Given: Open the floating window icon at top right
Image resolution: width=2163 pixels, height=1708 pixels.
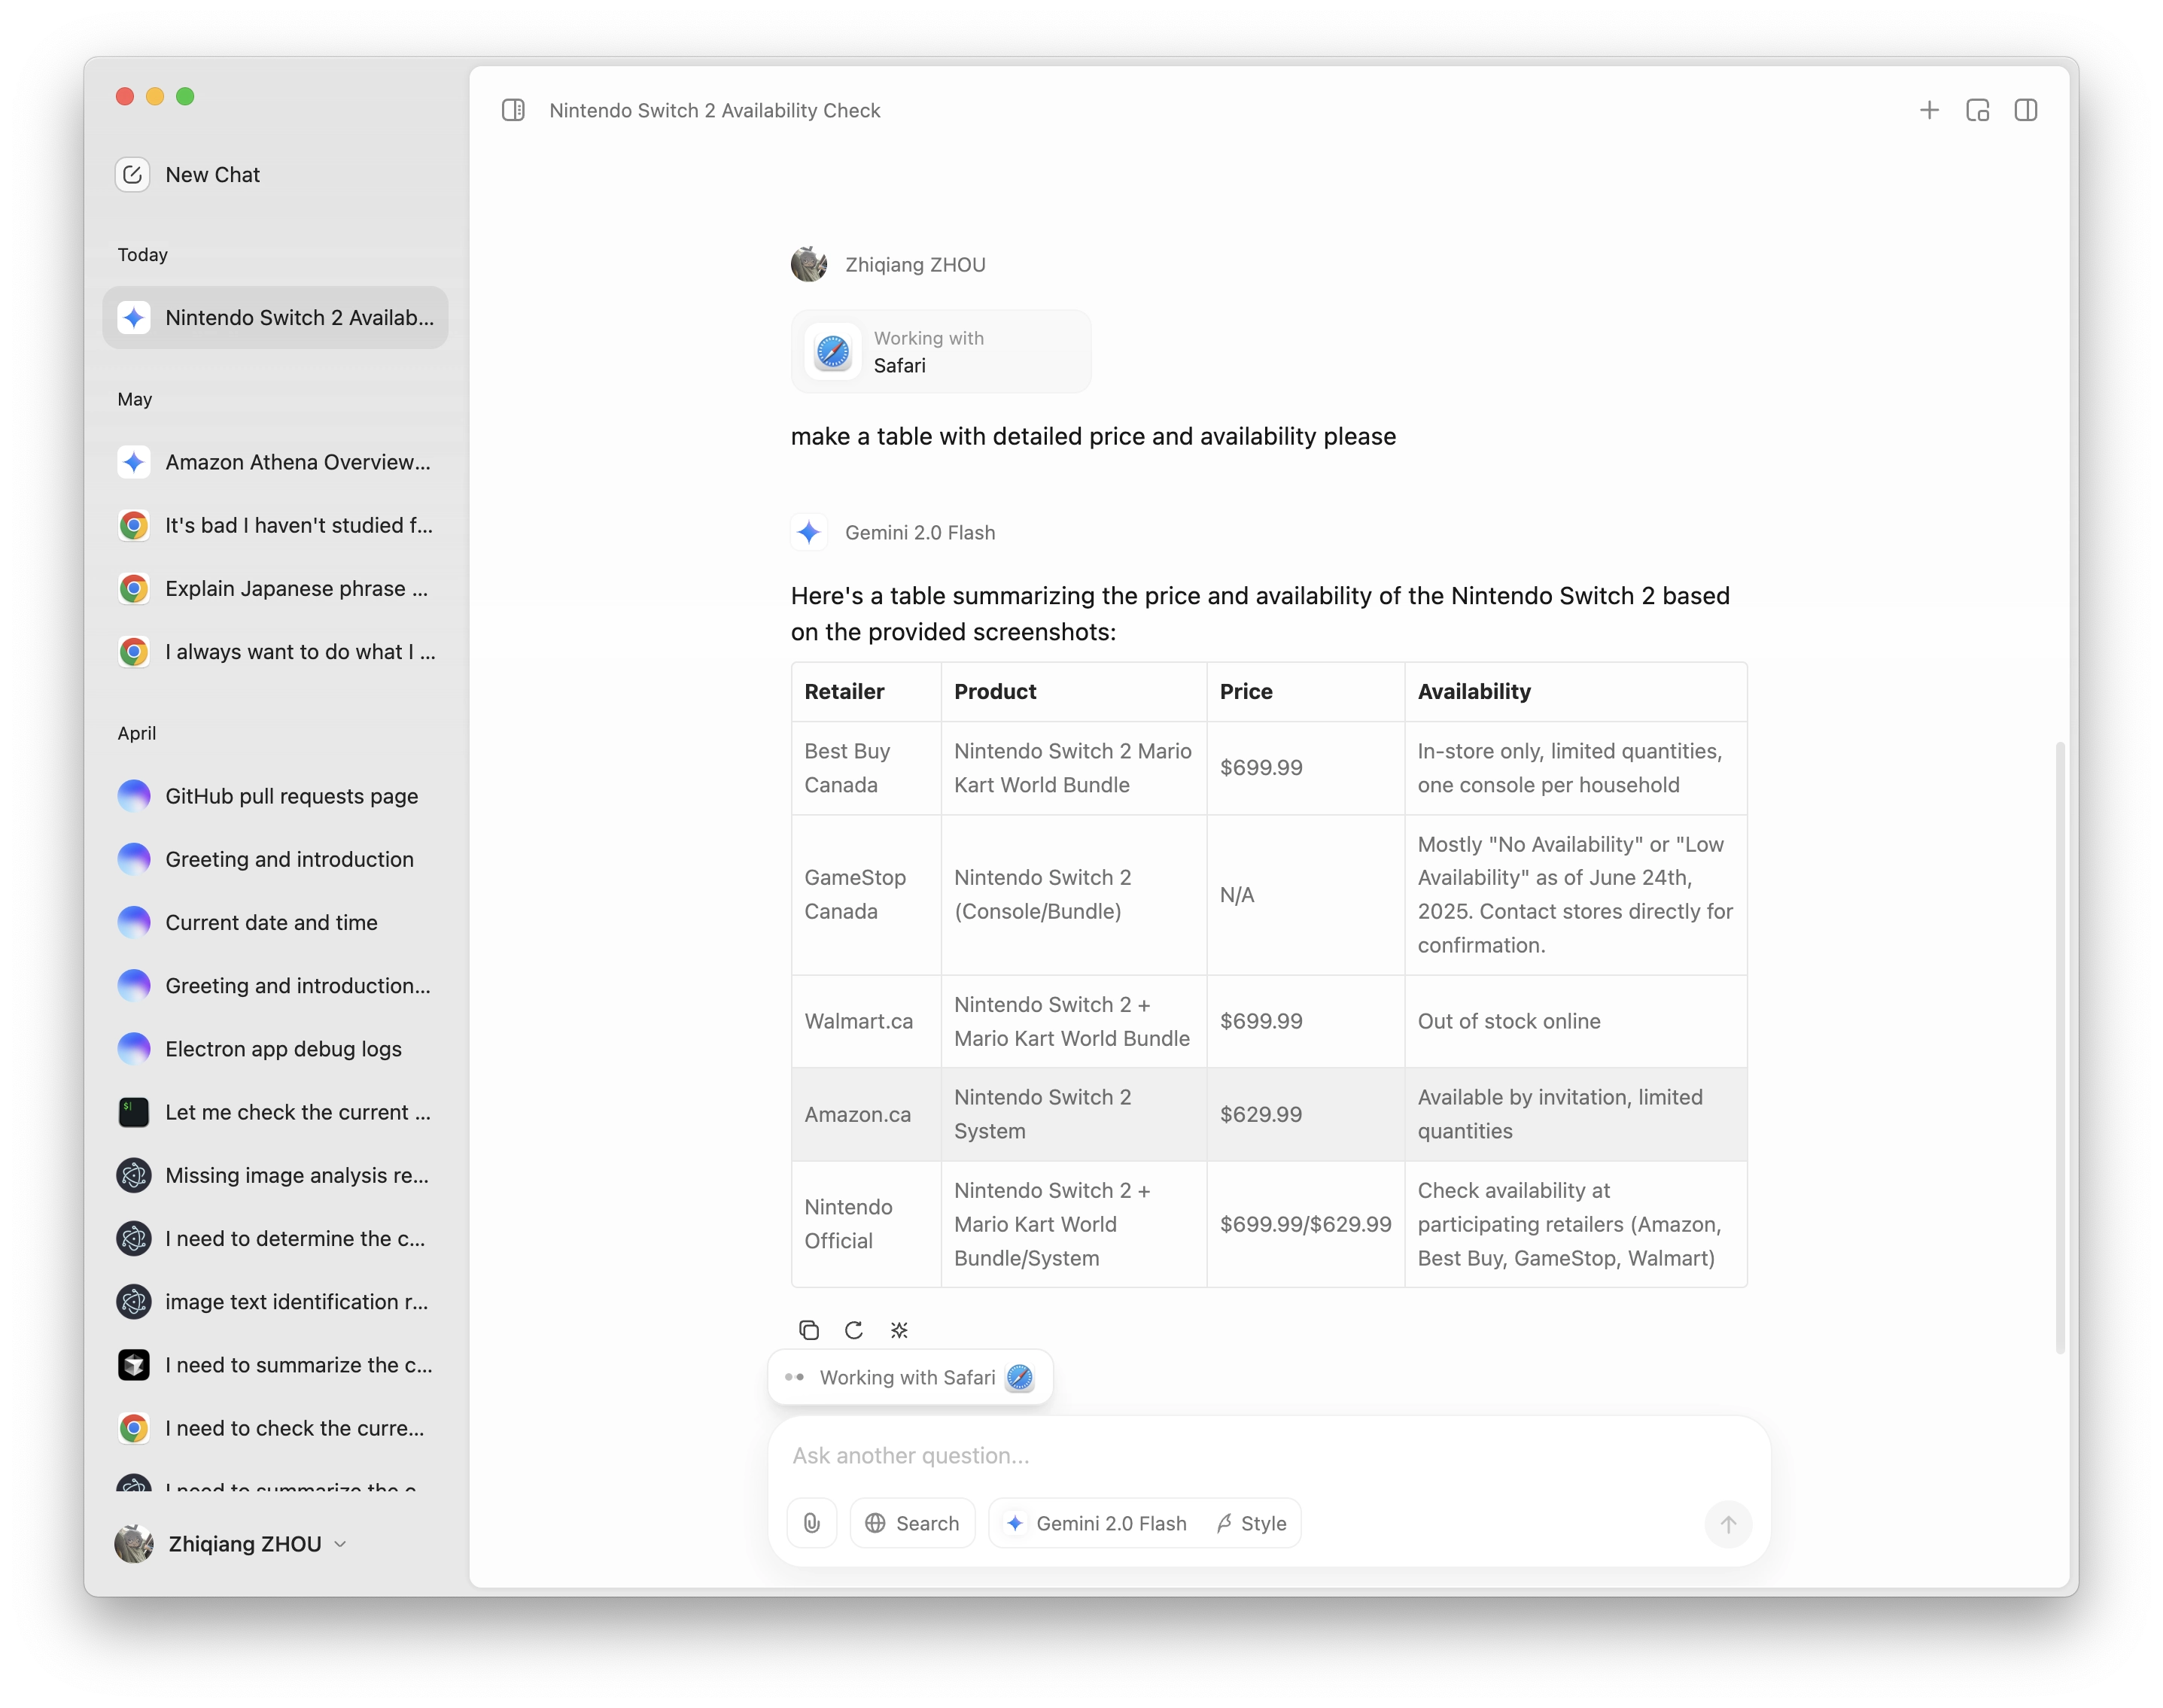Looking at the screenshot, I should (x=1977, y=110).
